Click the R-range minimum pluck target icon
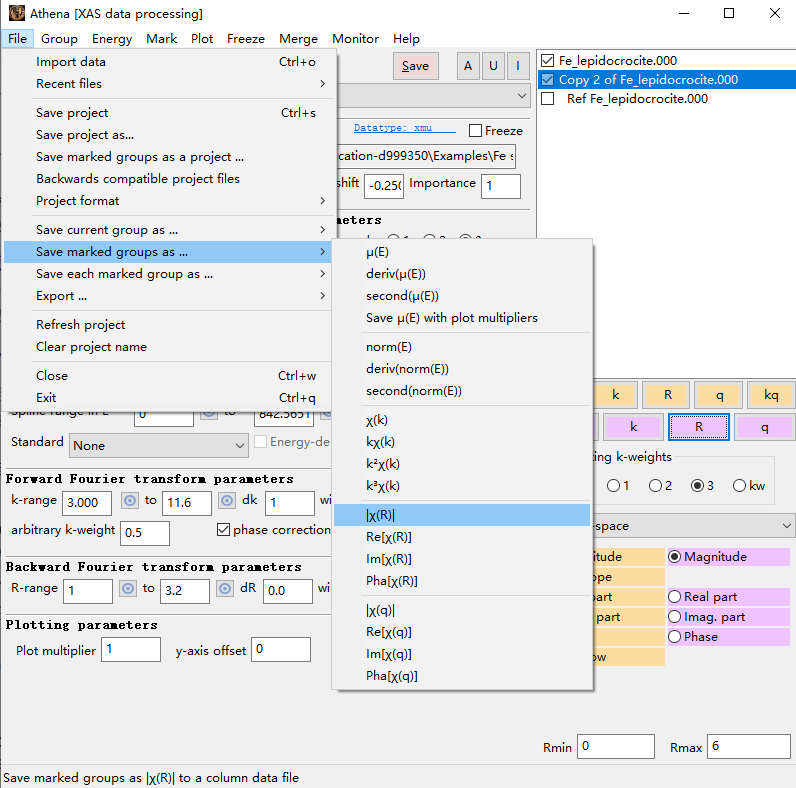796x788 pixels. (x=128, y=588)
